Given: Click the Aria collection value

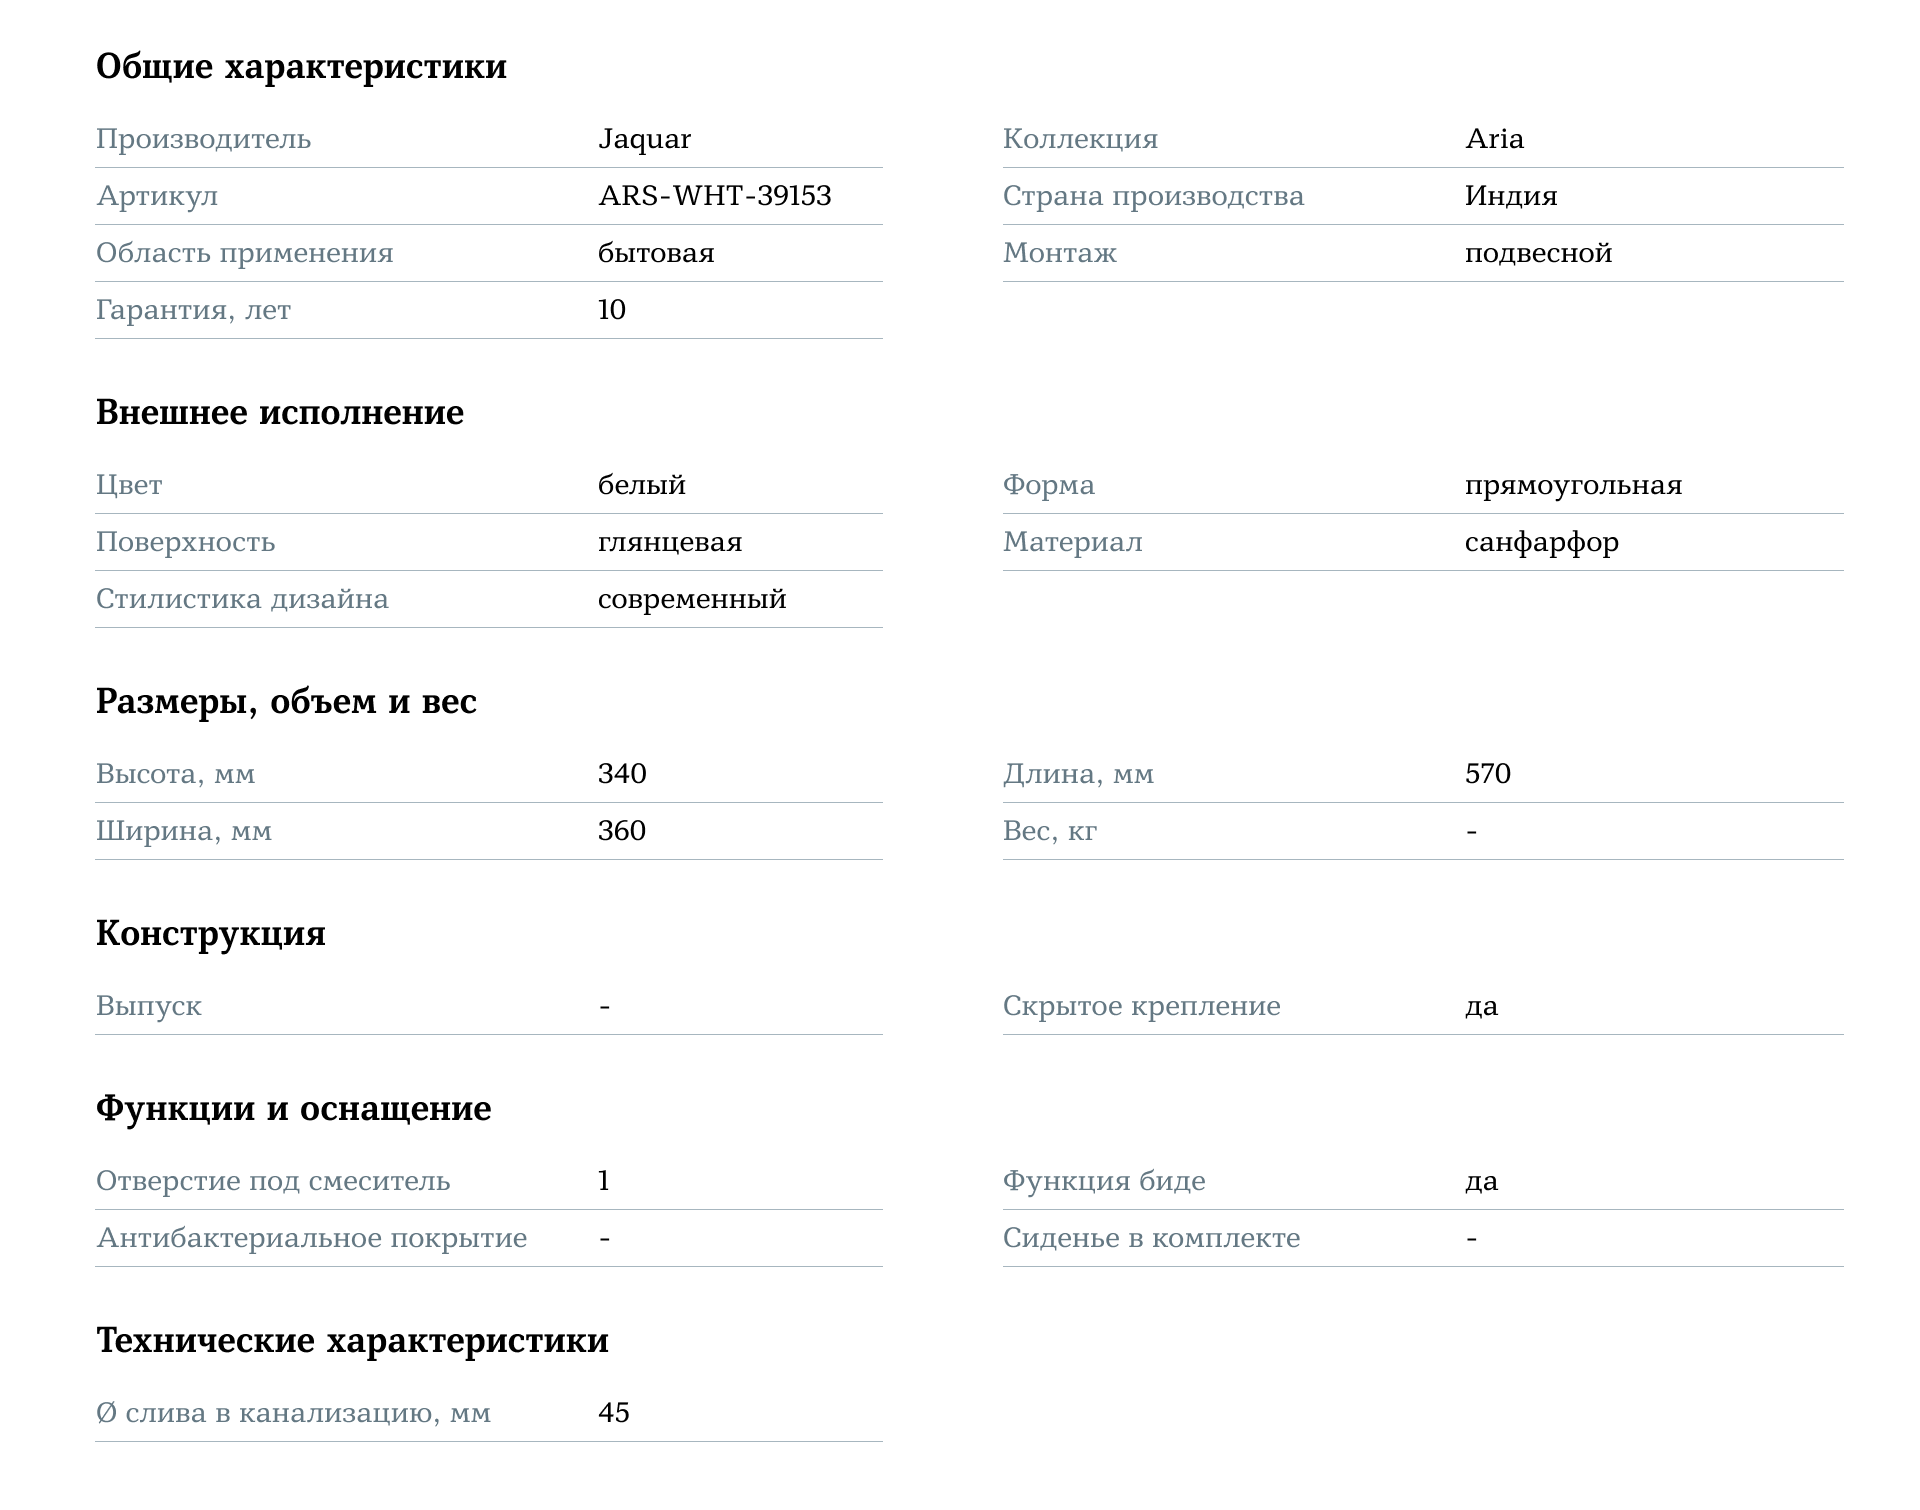Looking at the screenshot, I should click(1494, 139).
